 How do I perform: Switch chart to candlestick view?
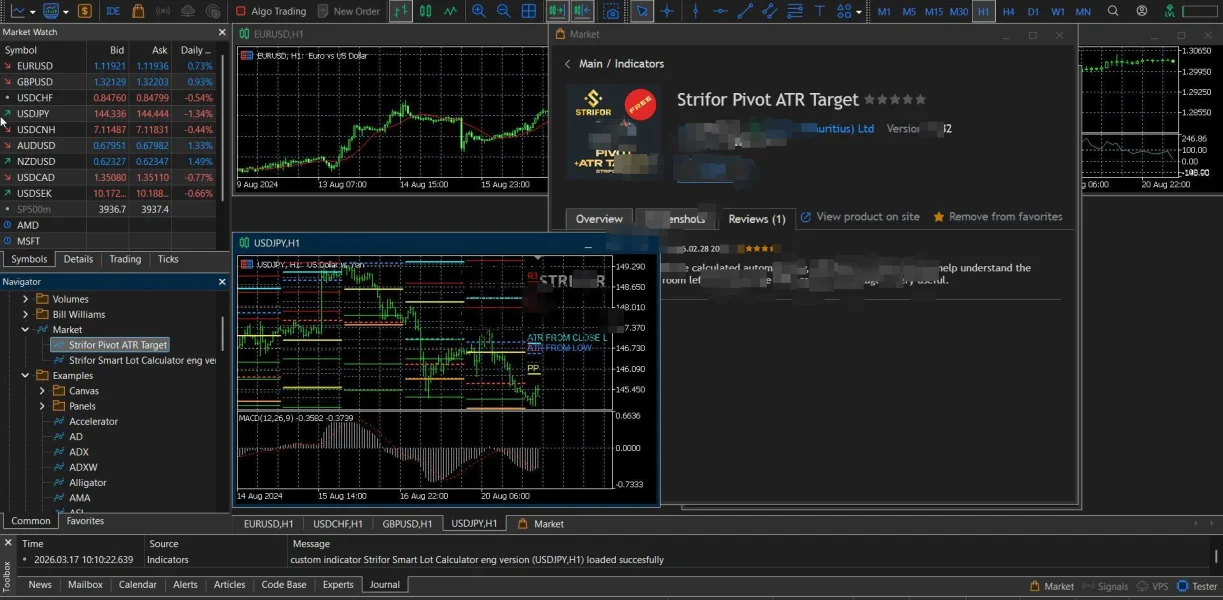point(426,11)
